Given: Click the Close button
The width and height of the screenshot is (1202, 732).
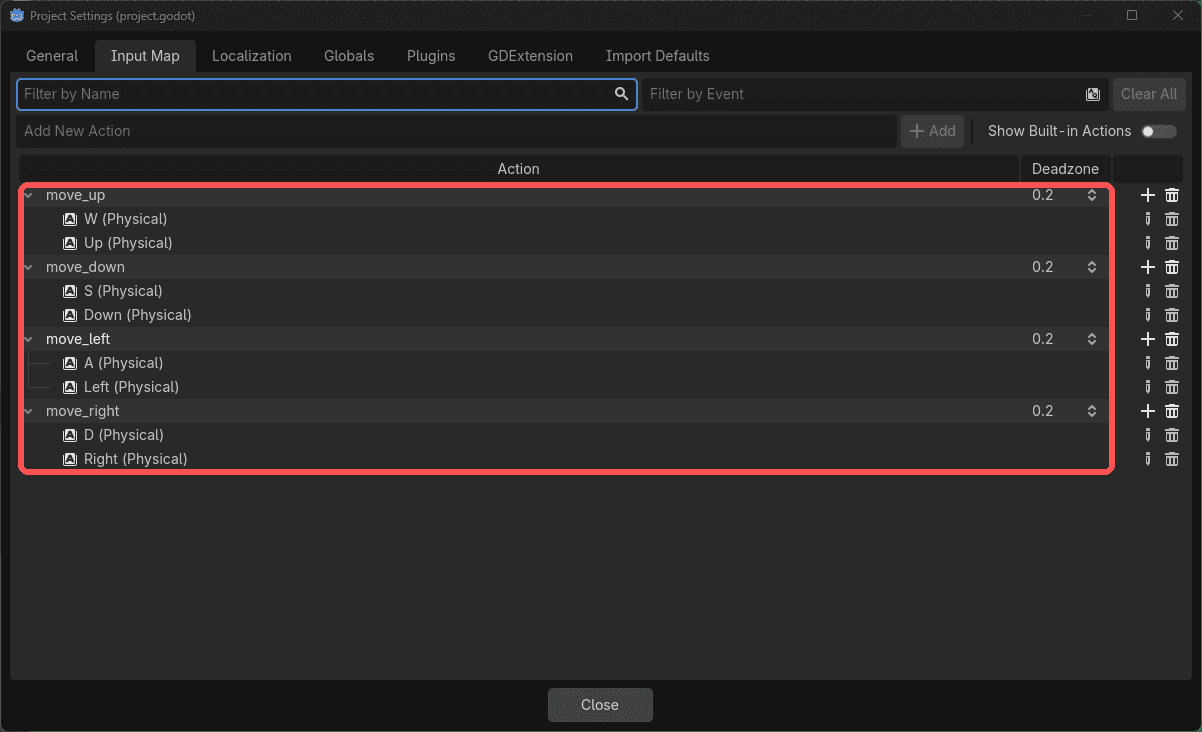Looking at the screenshot, I should (600, 705).
